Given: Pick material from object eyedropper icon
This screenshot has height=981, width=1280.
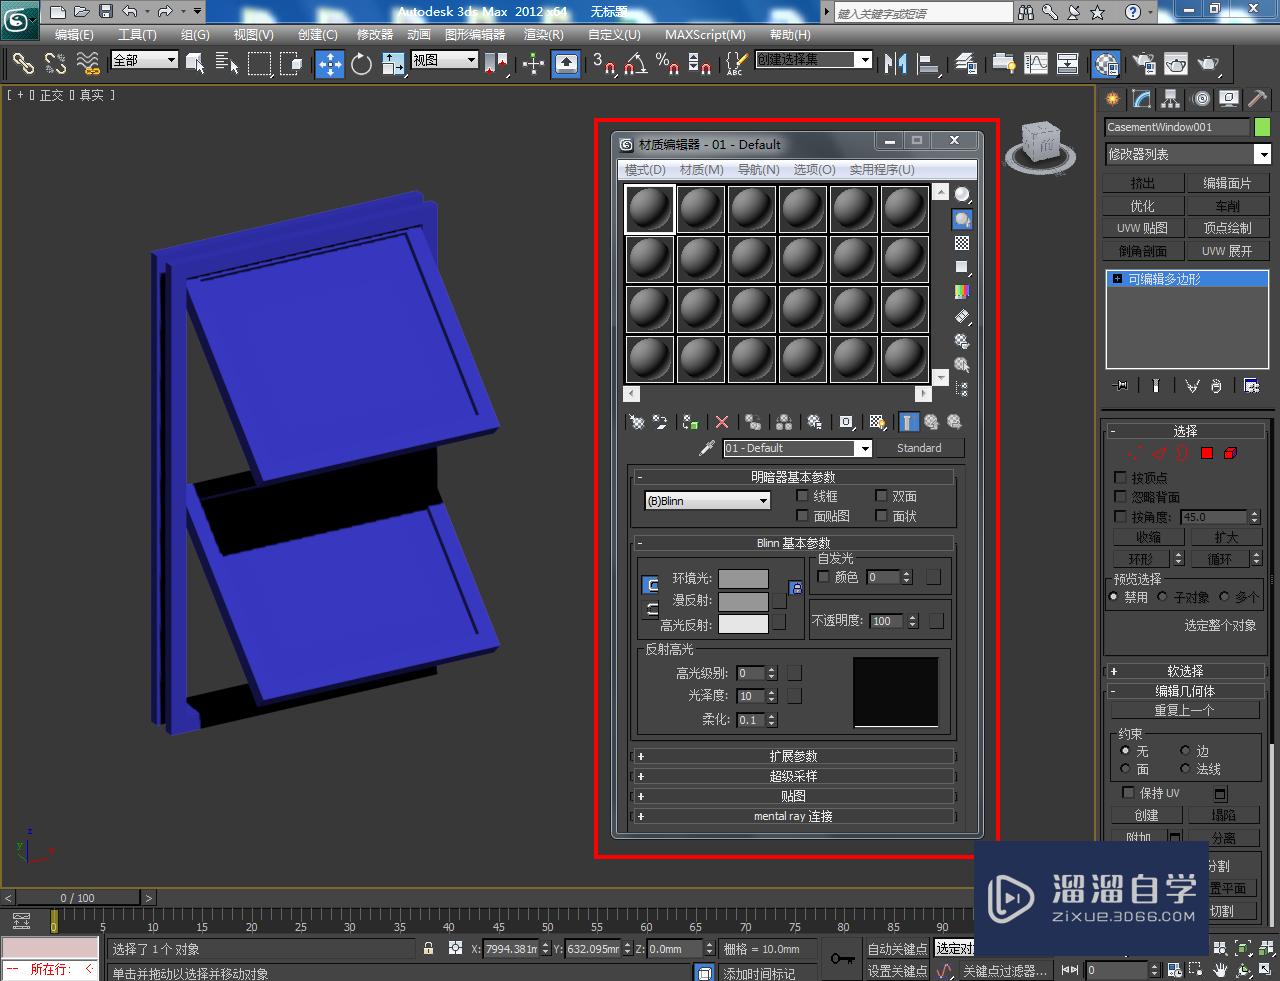Looking at the screenshot, I should tap(706, 448).
